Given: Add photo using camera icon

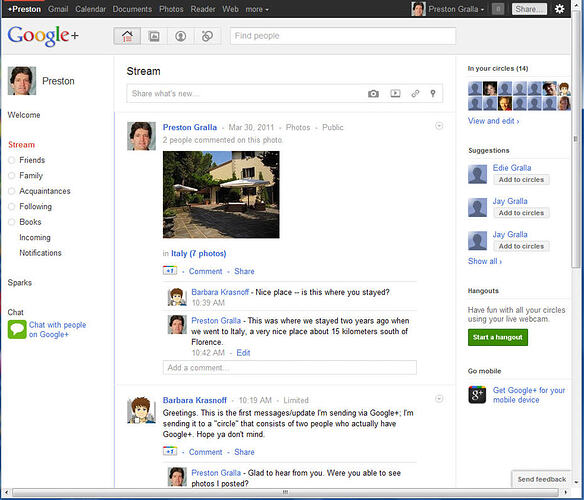Looking at the screenshot, I should point(373,94).
